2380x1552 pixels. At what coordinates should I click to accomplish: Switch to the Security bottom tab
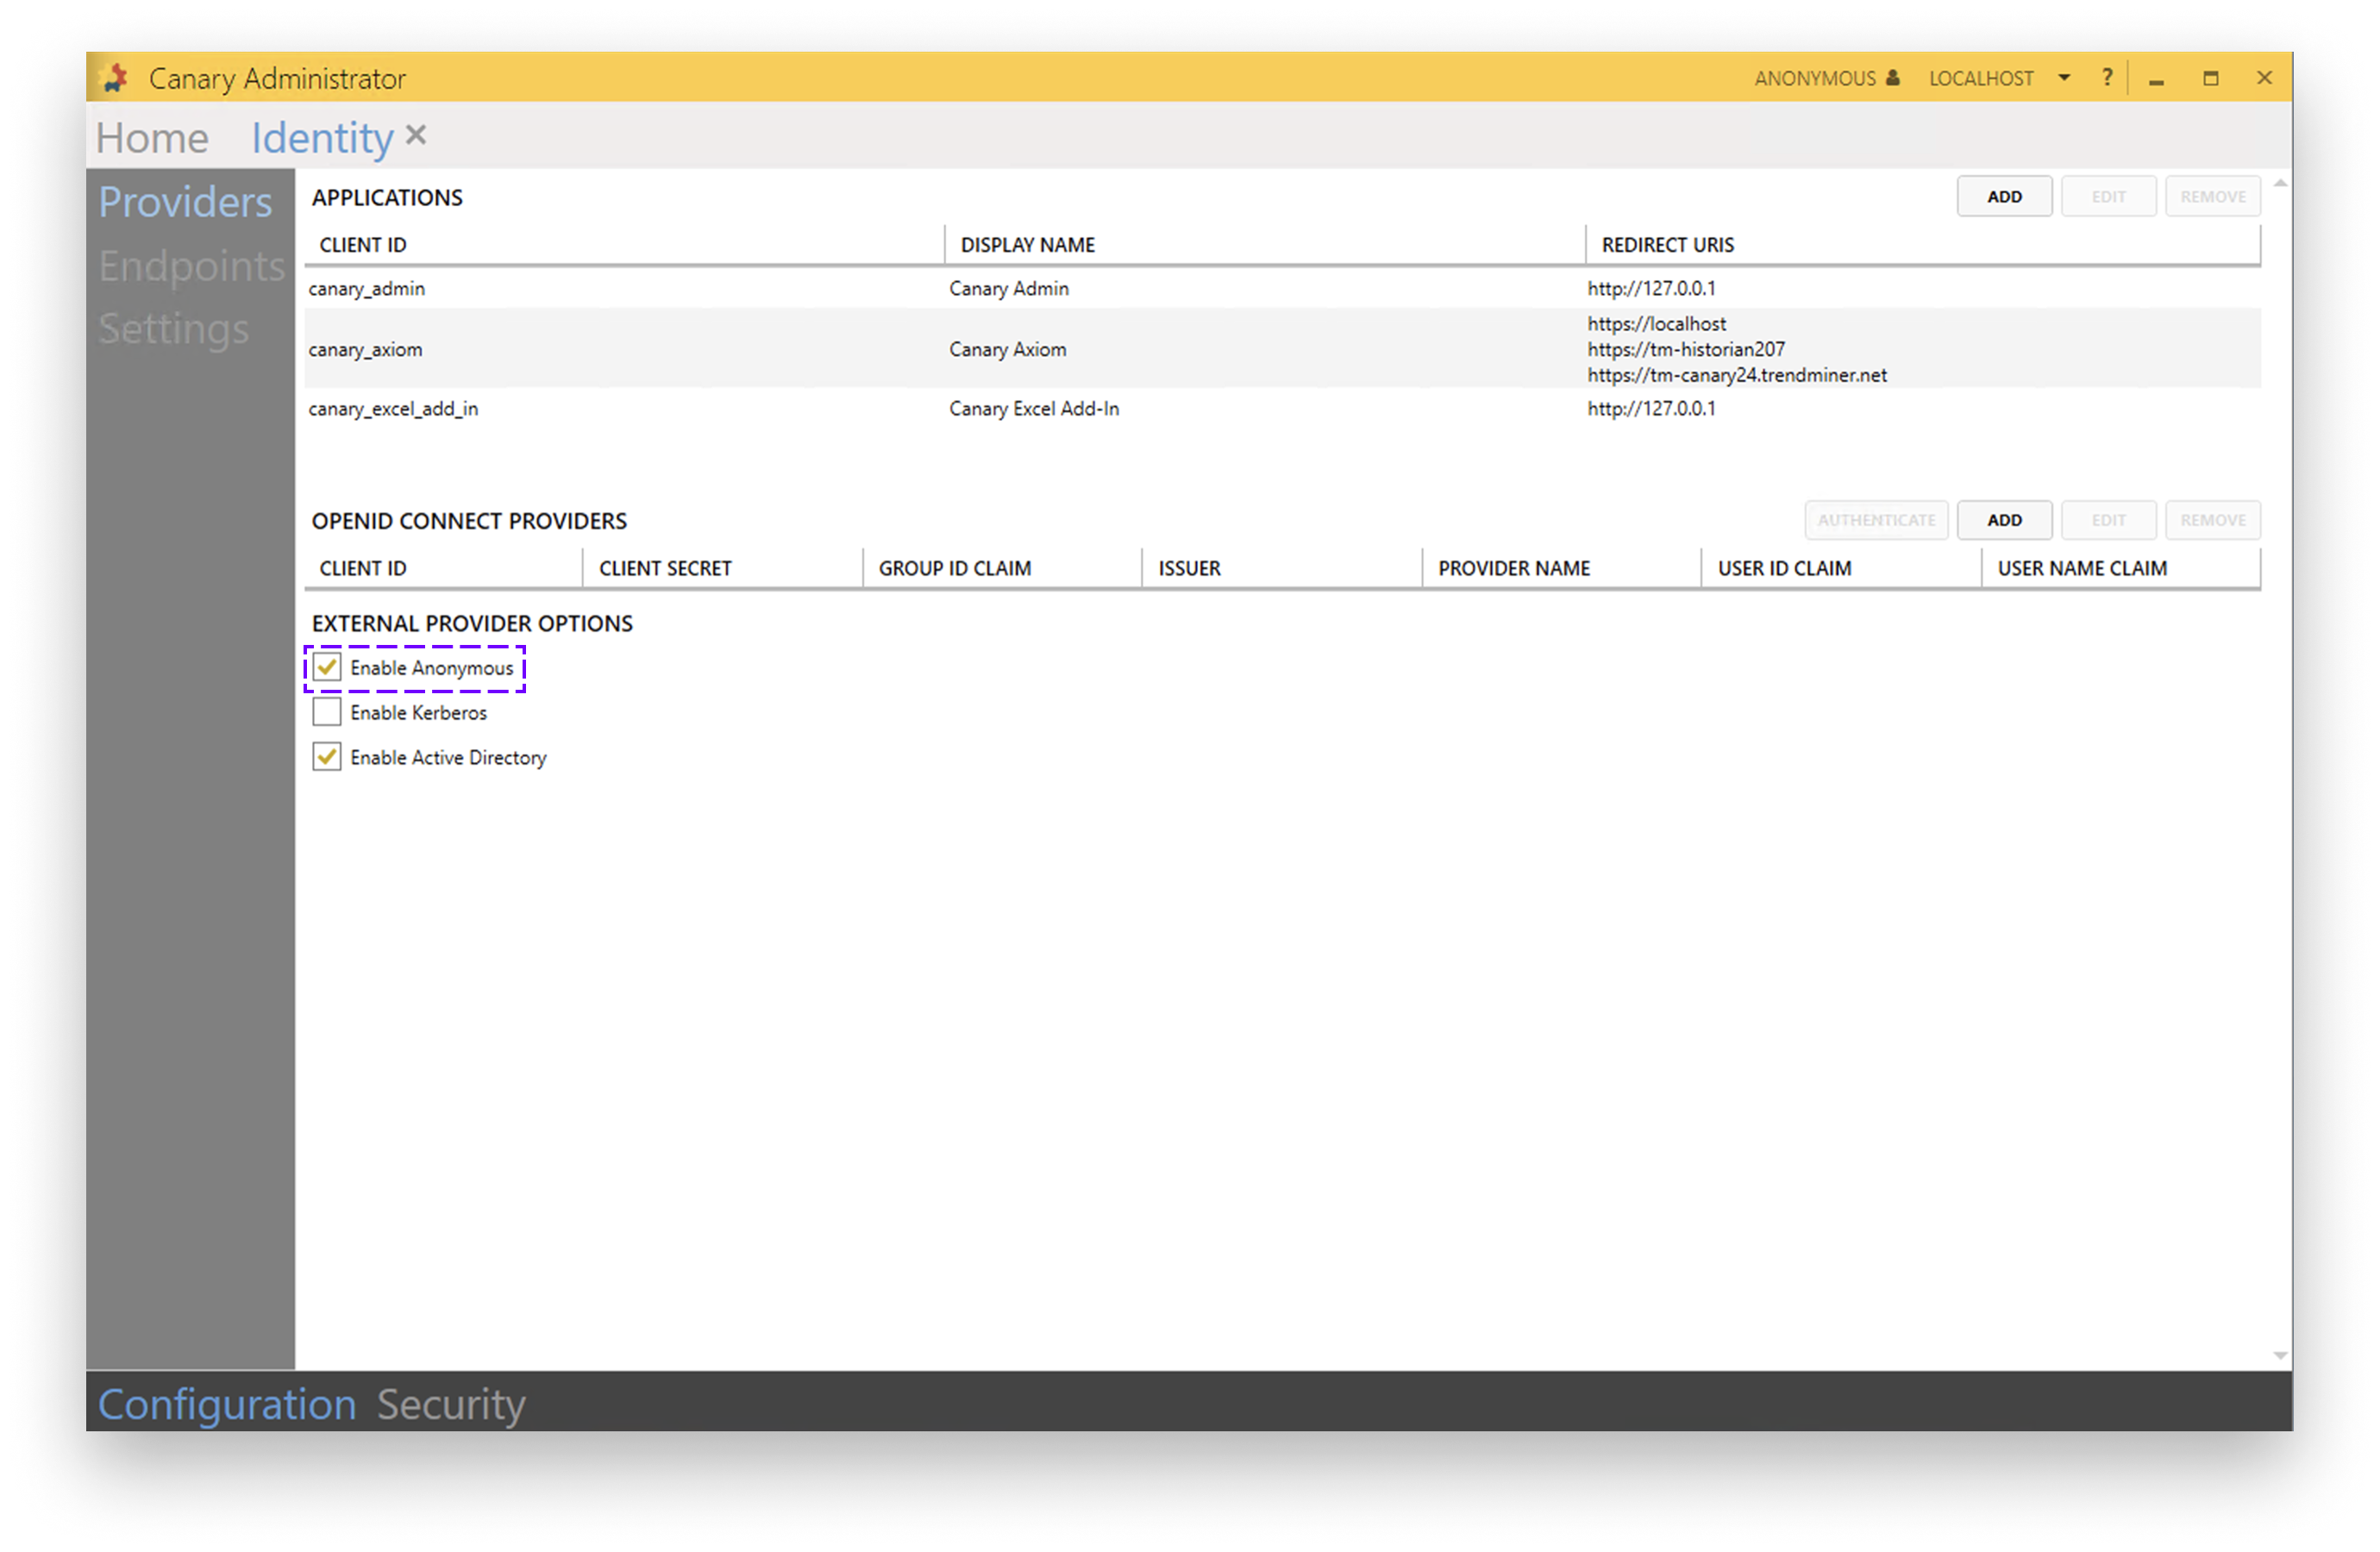451,1404
